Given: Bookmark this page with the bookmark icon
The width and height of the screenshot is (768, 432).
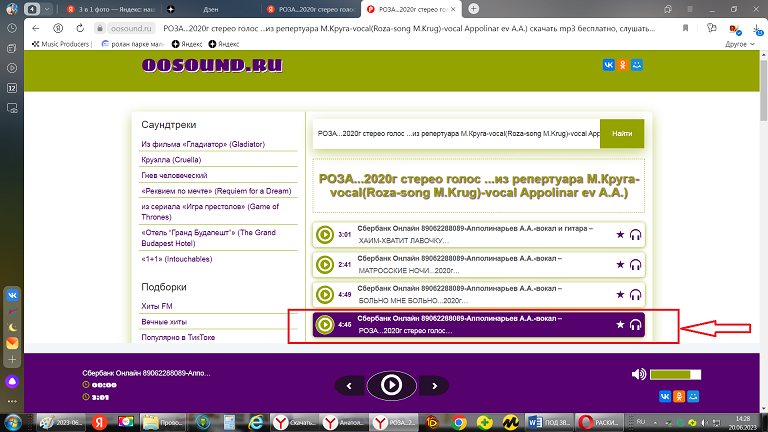Looking at the screenshot, I should [685, 28].
